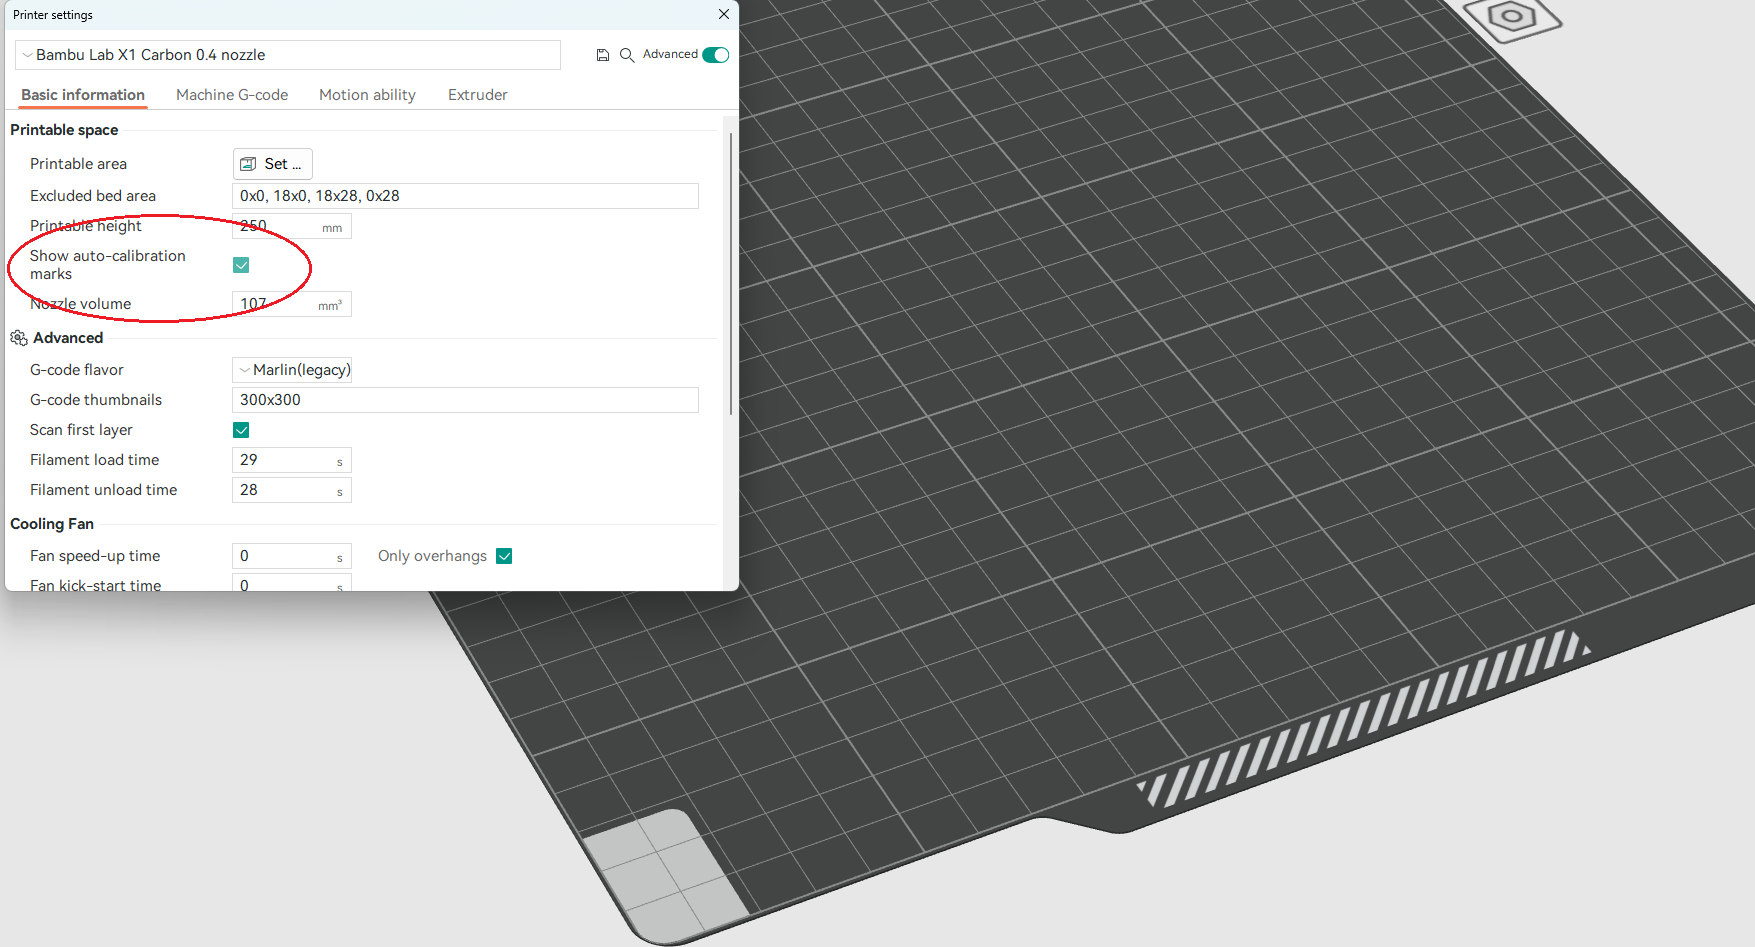The image size is (1755, 947).
Task: Edit the Excluded bed area field
Action: click(x=465, y=195)
